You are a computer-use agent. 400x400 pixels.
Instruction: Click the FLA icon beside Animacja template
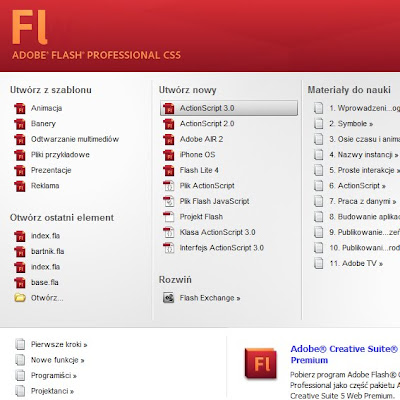pos(20,108)
